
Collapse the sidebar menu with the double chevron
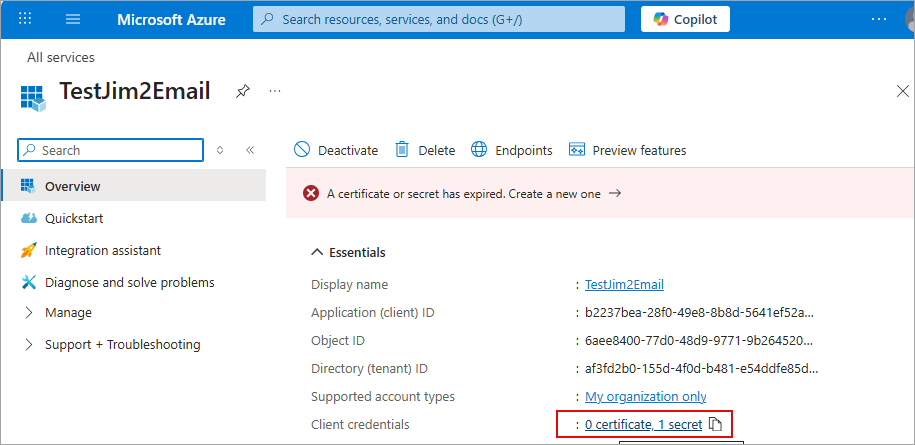click(250, 150)
